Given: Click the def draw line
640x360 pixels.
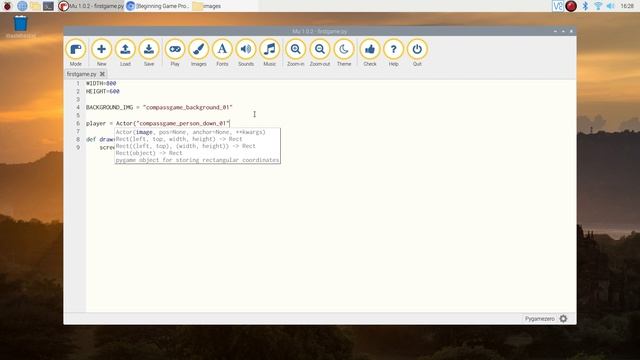Looking at the screenshot, I should (100, 139).
